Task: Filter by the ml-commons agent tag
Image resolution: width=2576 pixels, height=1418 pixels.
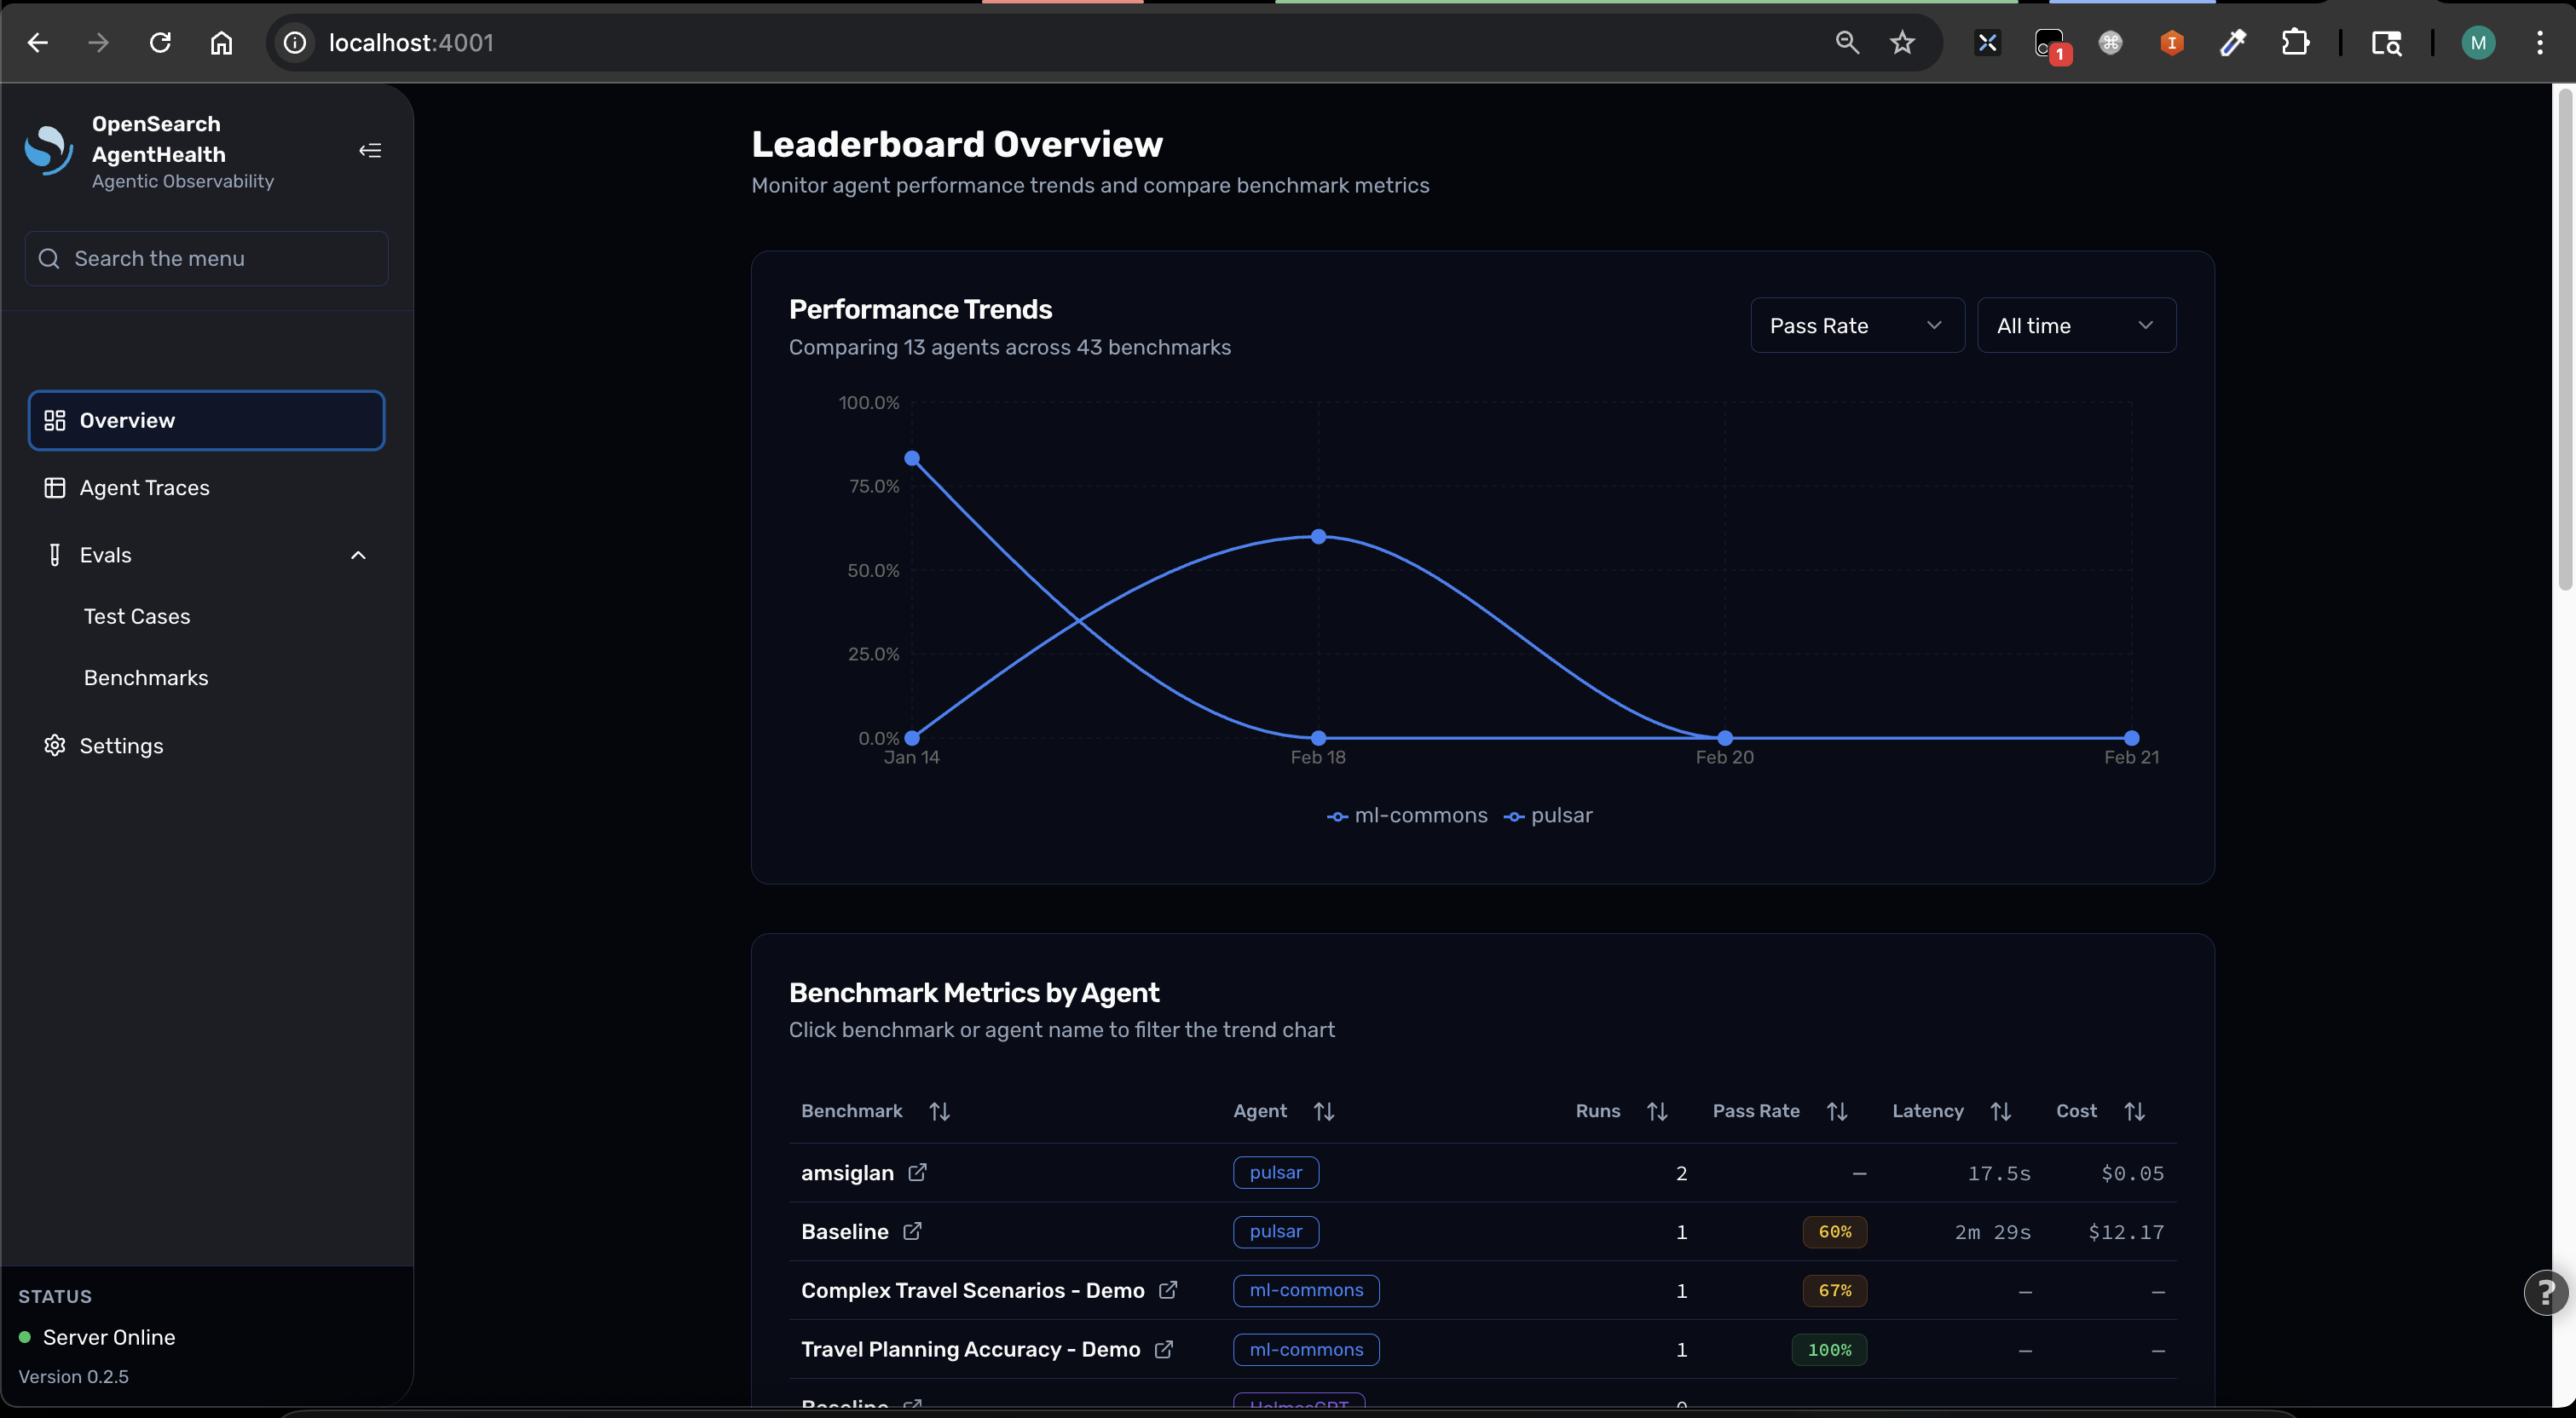Action: click(x=1306, y=1290)
